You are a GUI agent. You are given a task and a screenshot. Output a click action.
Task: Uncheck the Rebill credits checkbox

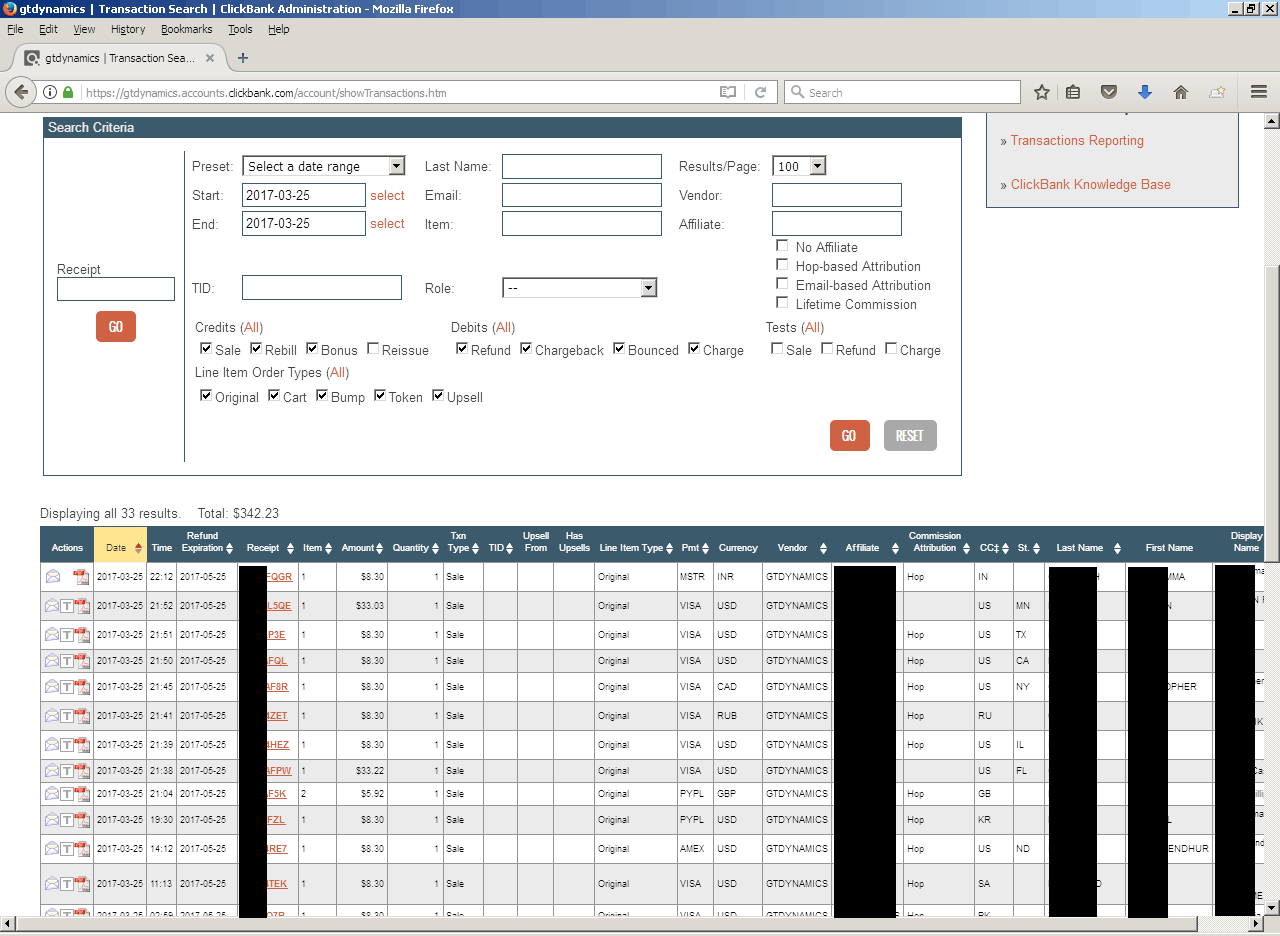(x=256, y=349)
